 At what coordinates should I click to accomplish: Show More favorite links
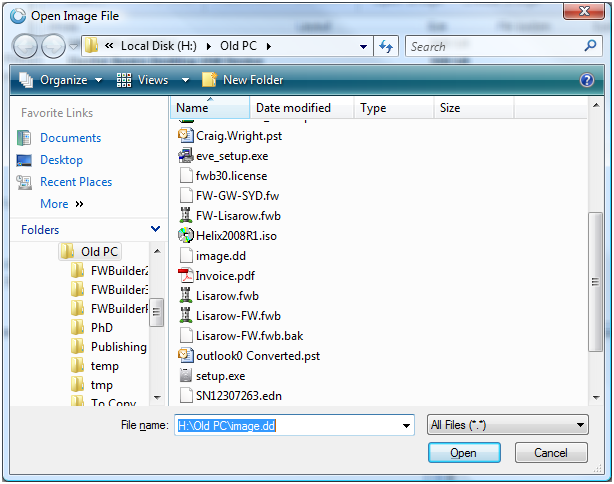[62, 204]
